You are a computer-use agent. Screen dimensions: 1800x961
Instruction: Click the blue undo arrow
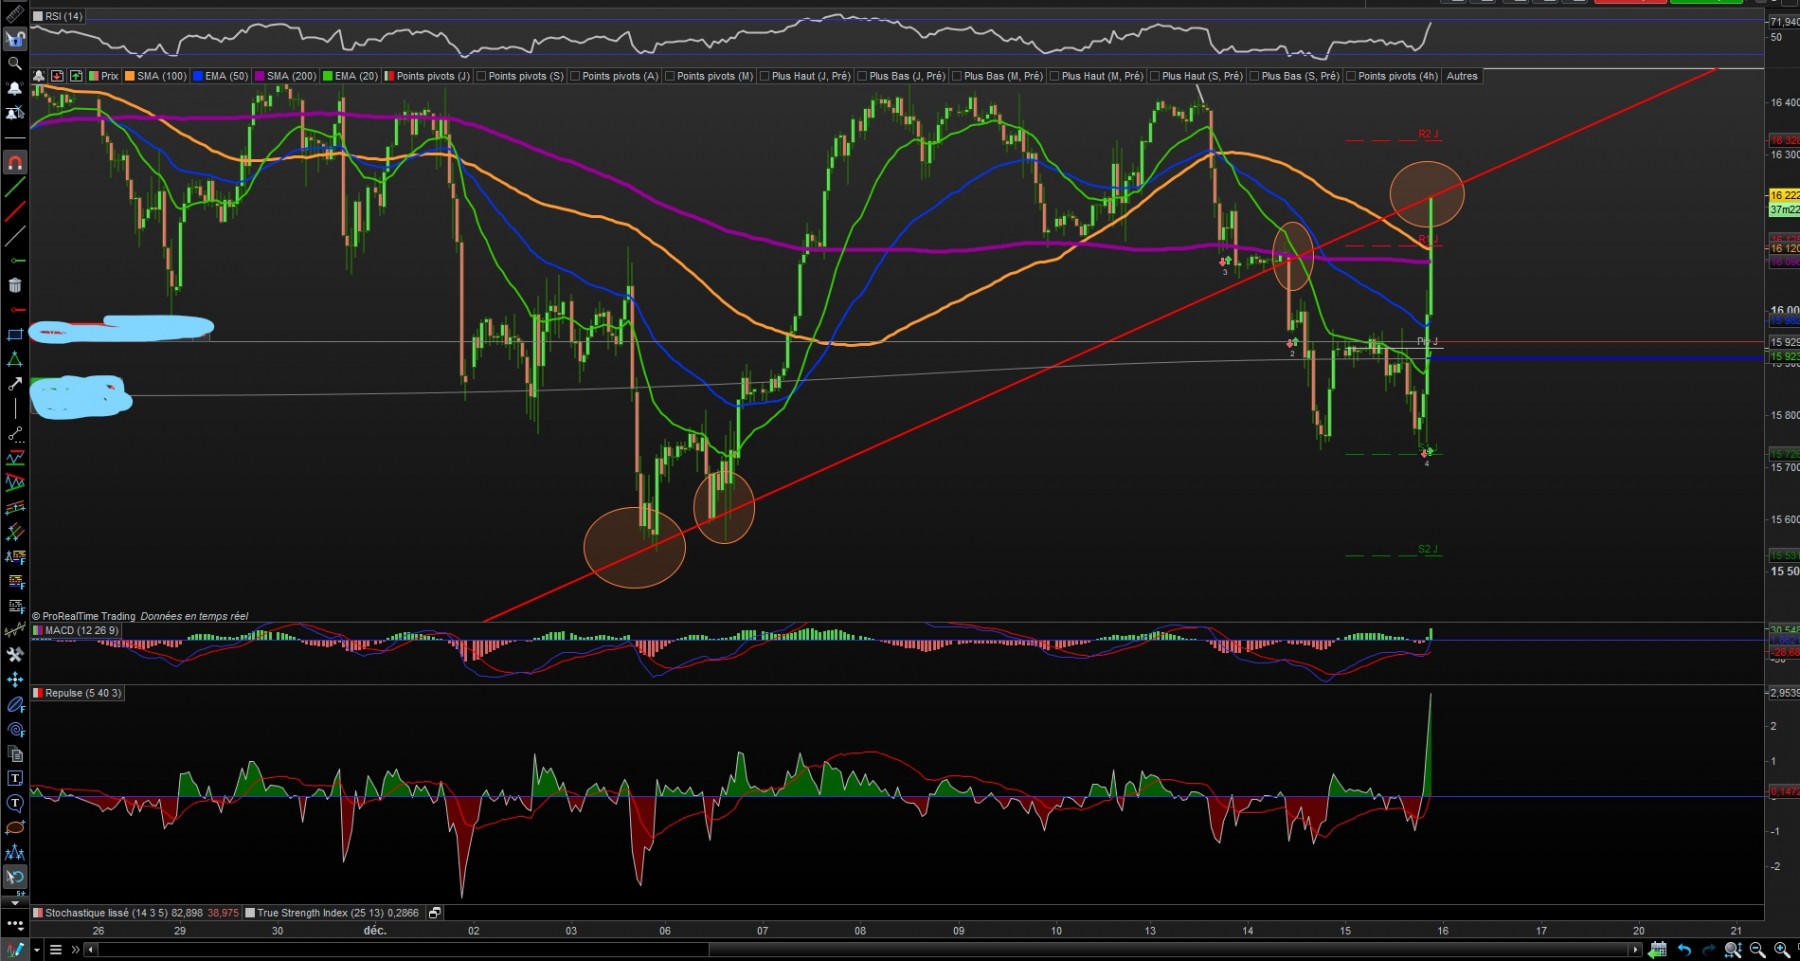click(x=1683, y=949)
